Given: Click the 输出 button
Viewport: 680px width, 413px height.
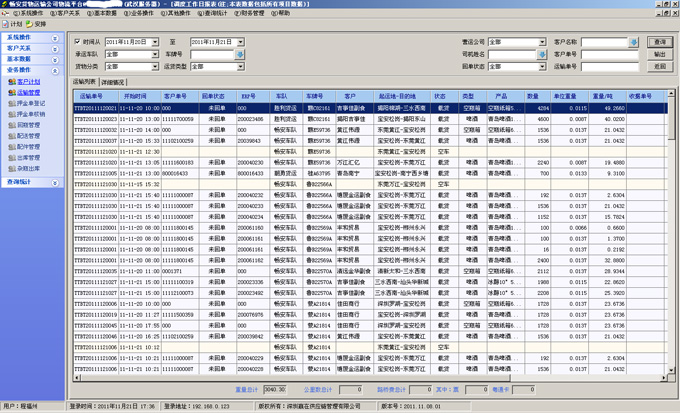Looking at the screenshot, I should (660, 54).
